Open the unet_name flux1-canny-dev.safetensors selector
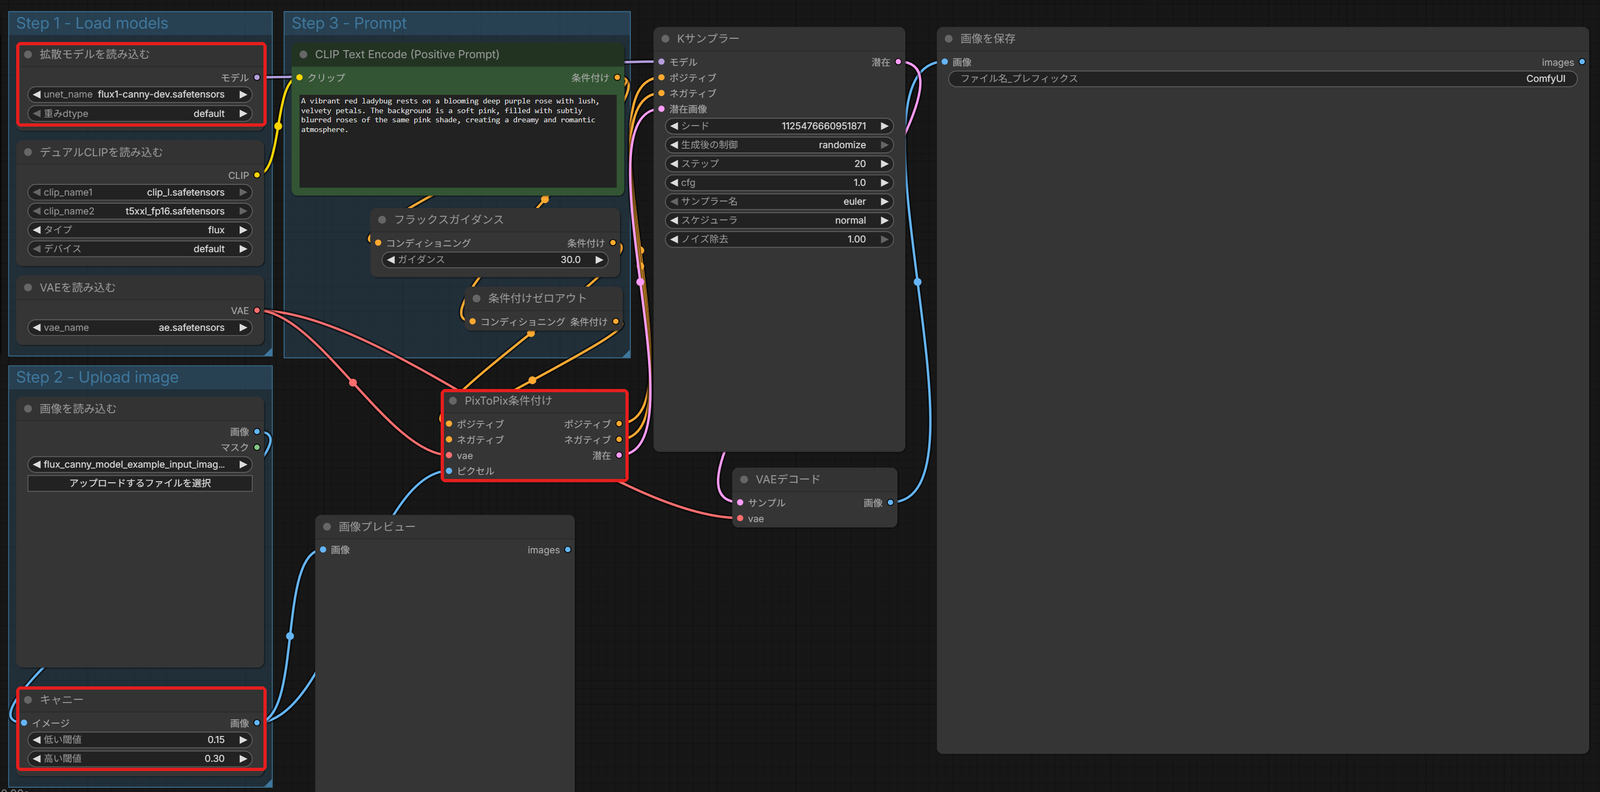This screenshot has width=1600, height=792. 140,95
